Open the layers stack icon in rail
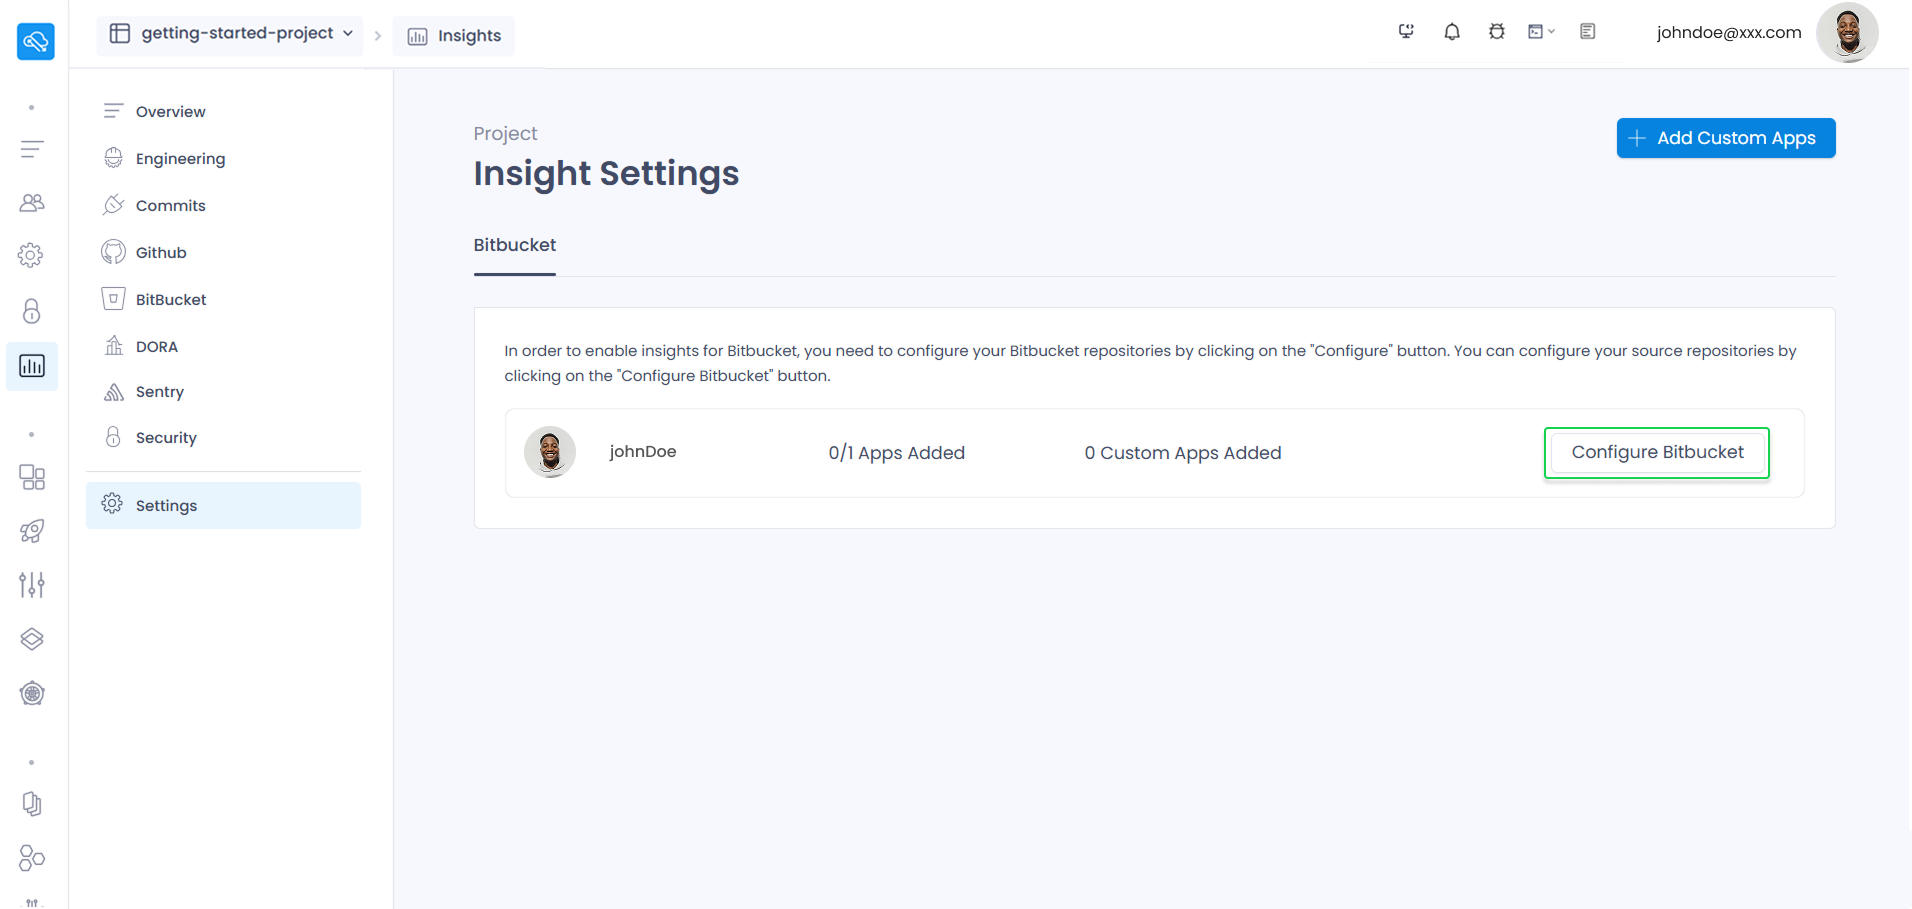Viewport: 1912px width, 909px height. click(x=32, y=639)
